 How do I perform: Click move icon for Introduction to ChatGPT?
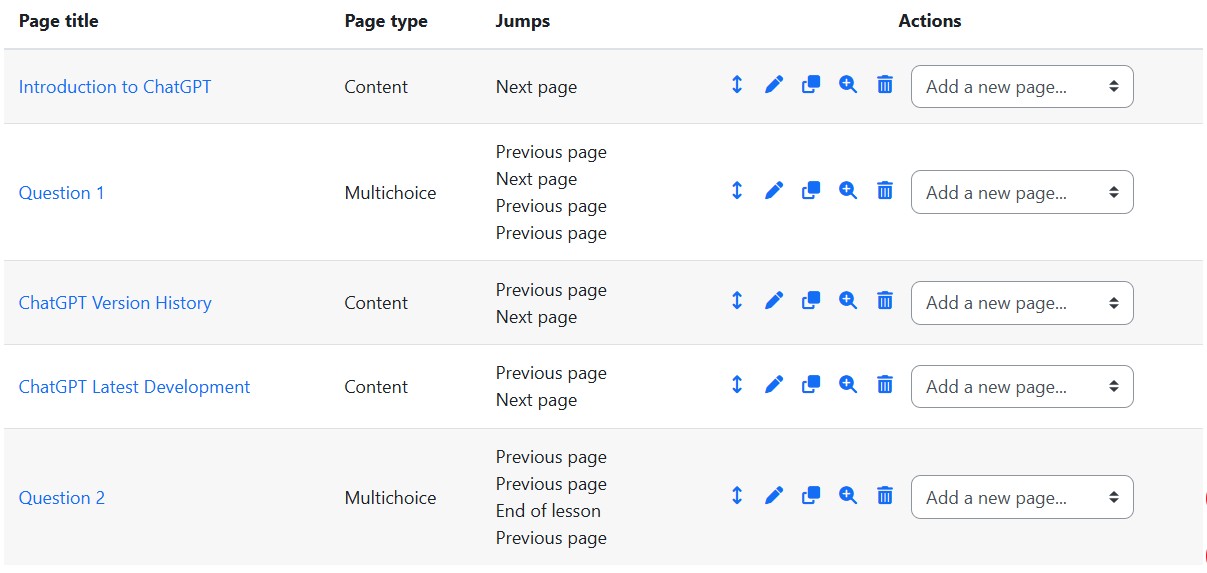[x=737, y=86]
